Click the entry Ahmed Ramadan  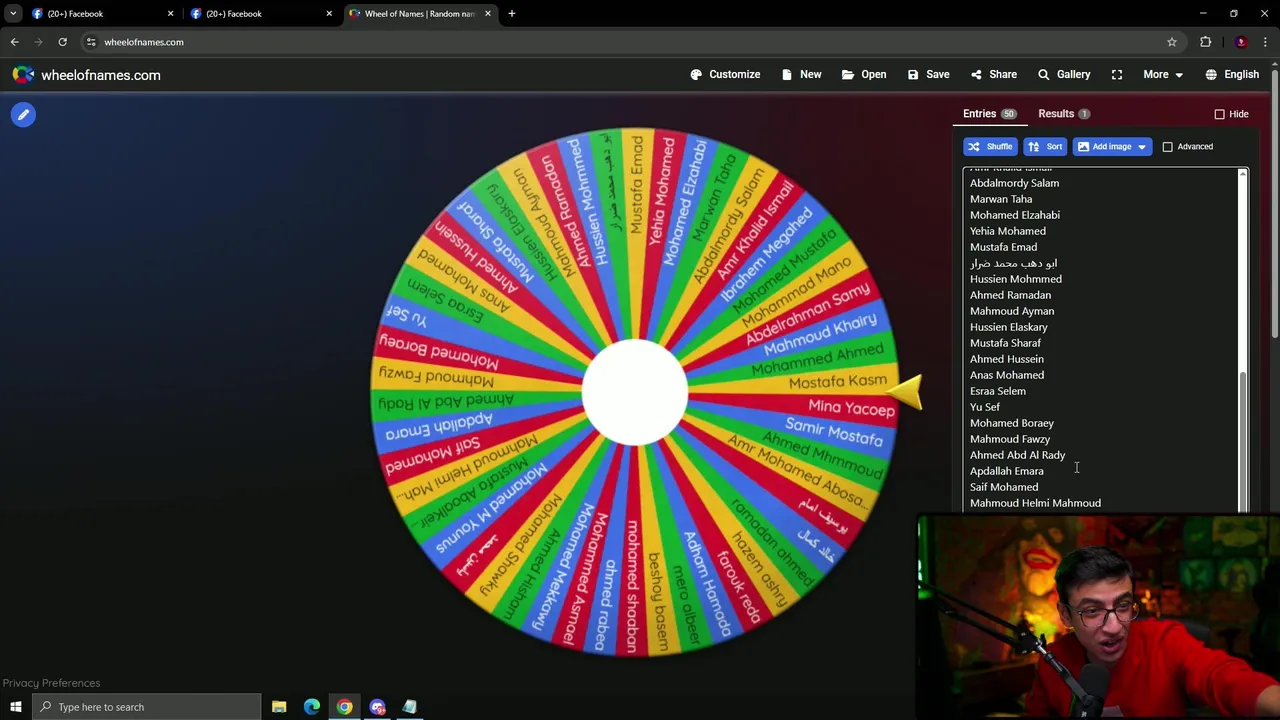tap(1010, 295)
